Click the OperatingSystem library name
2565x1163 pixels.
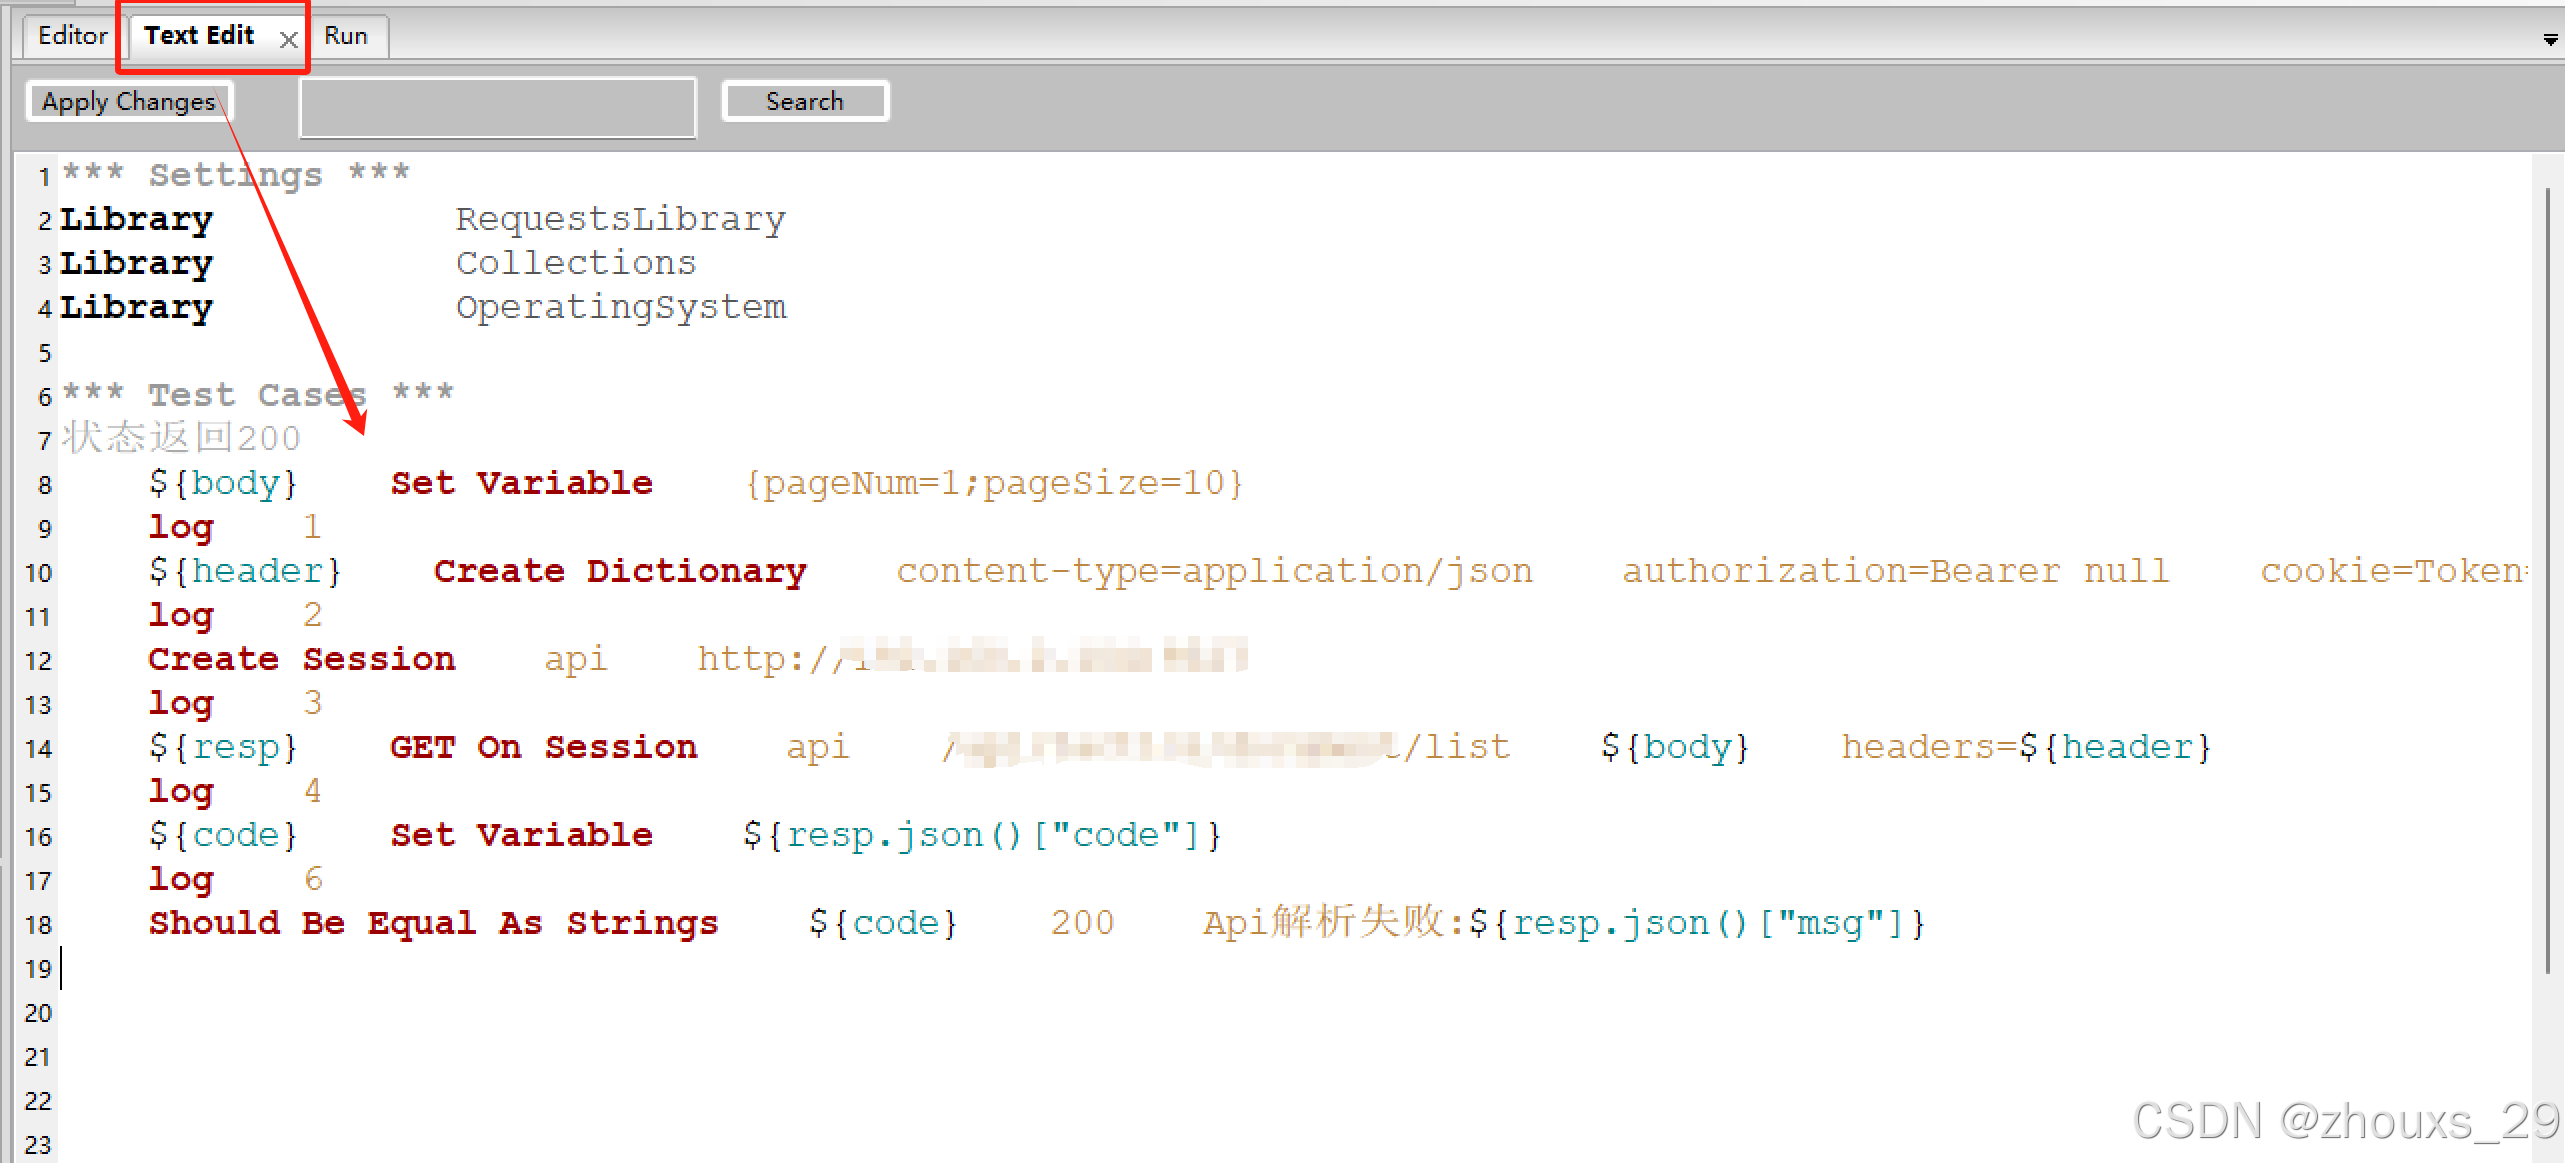click(x=620, y=307)
